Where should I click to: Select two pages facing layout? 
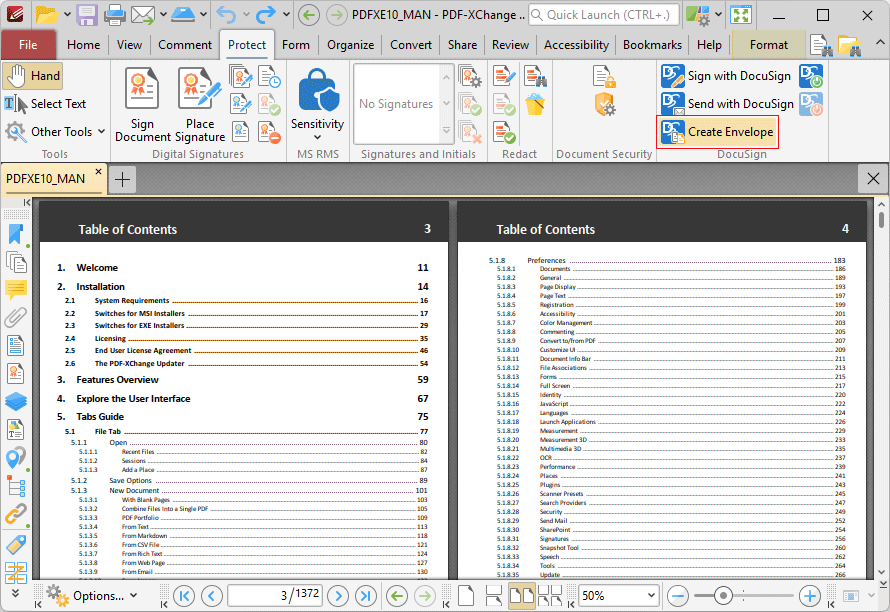point(522,596)
